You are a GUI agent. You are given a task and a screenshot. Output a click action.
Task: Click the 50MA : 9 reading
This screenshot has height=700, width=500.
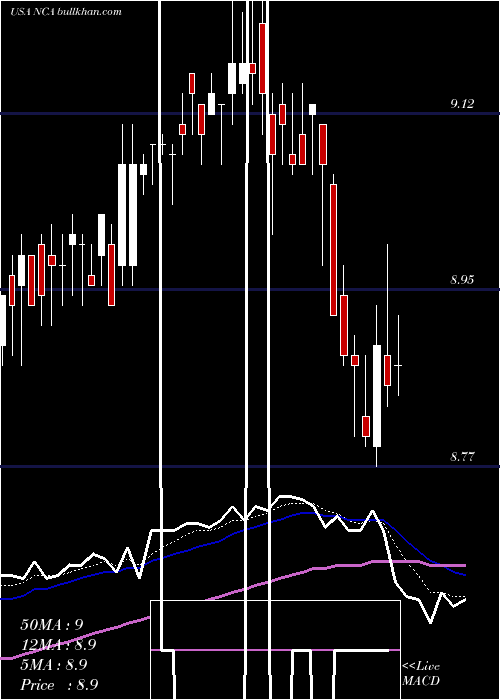pos(52,625)
